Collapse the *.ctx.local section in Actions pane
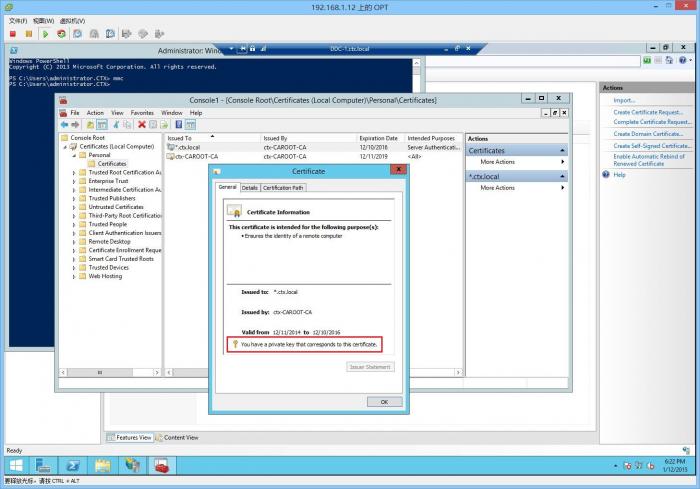 pyautogui.click(x=562, y=177)
